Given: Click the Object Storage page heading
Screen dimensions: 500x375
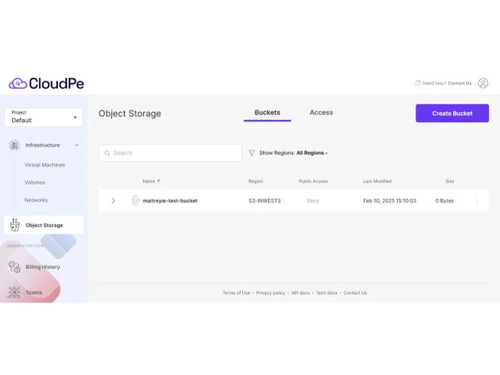Looking at the screenshot, I should coord(130,113).
